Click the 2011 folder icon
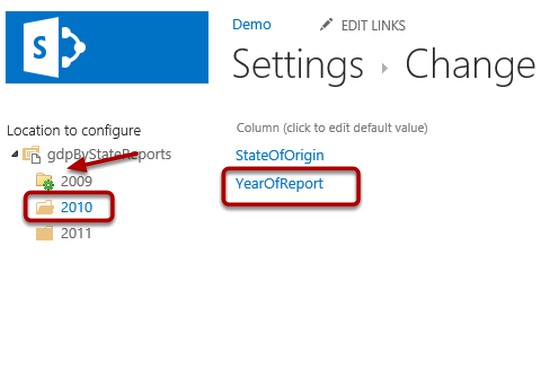540x367 pixels. [44, 233]
